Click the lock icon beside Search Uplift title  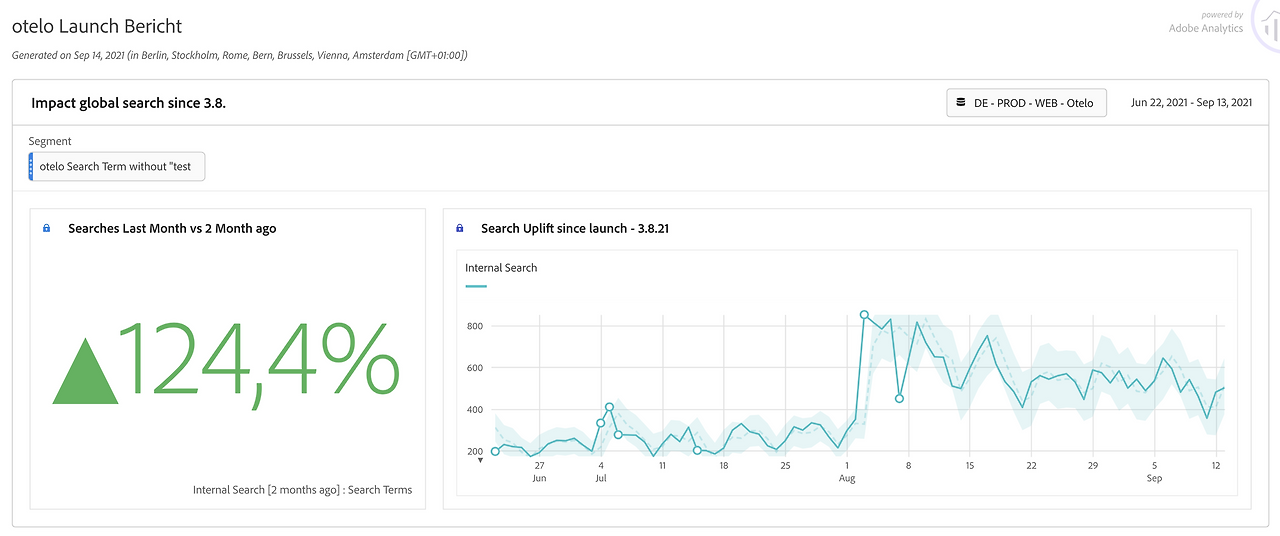[x=460, y=229]
